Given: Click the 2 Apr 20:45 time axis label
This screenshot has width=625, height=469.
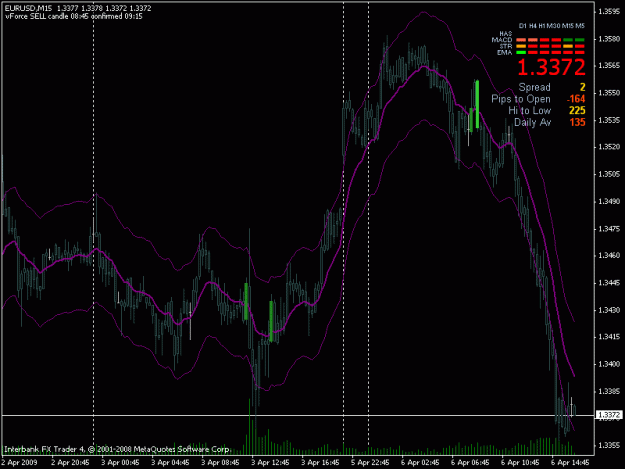Looking at the screenshot, I should 70,463.
